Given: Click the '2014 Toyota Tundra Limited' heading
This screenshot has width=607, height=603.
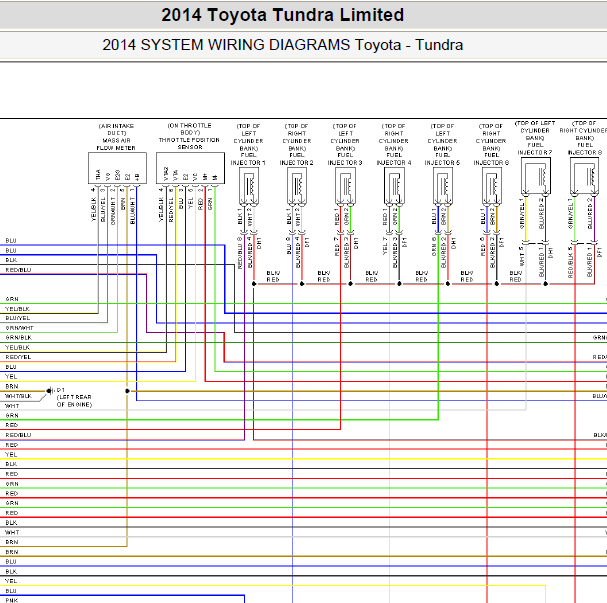Looking at the screenshot, I should (282, 15).
